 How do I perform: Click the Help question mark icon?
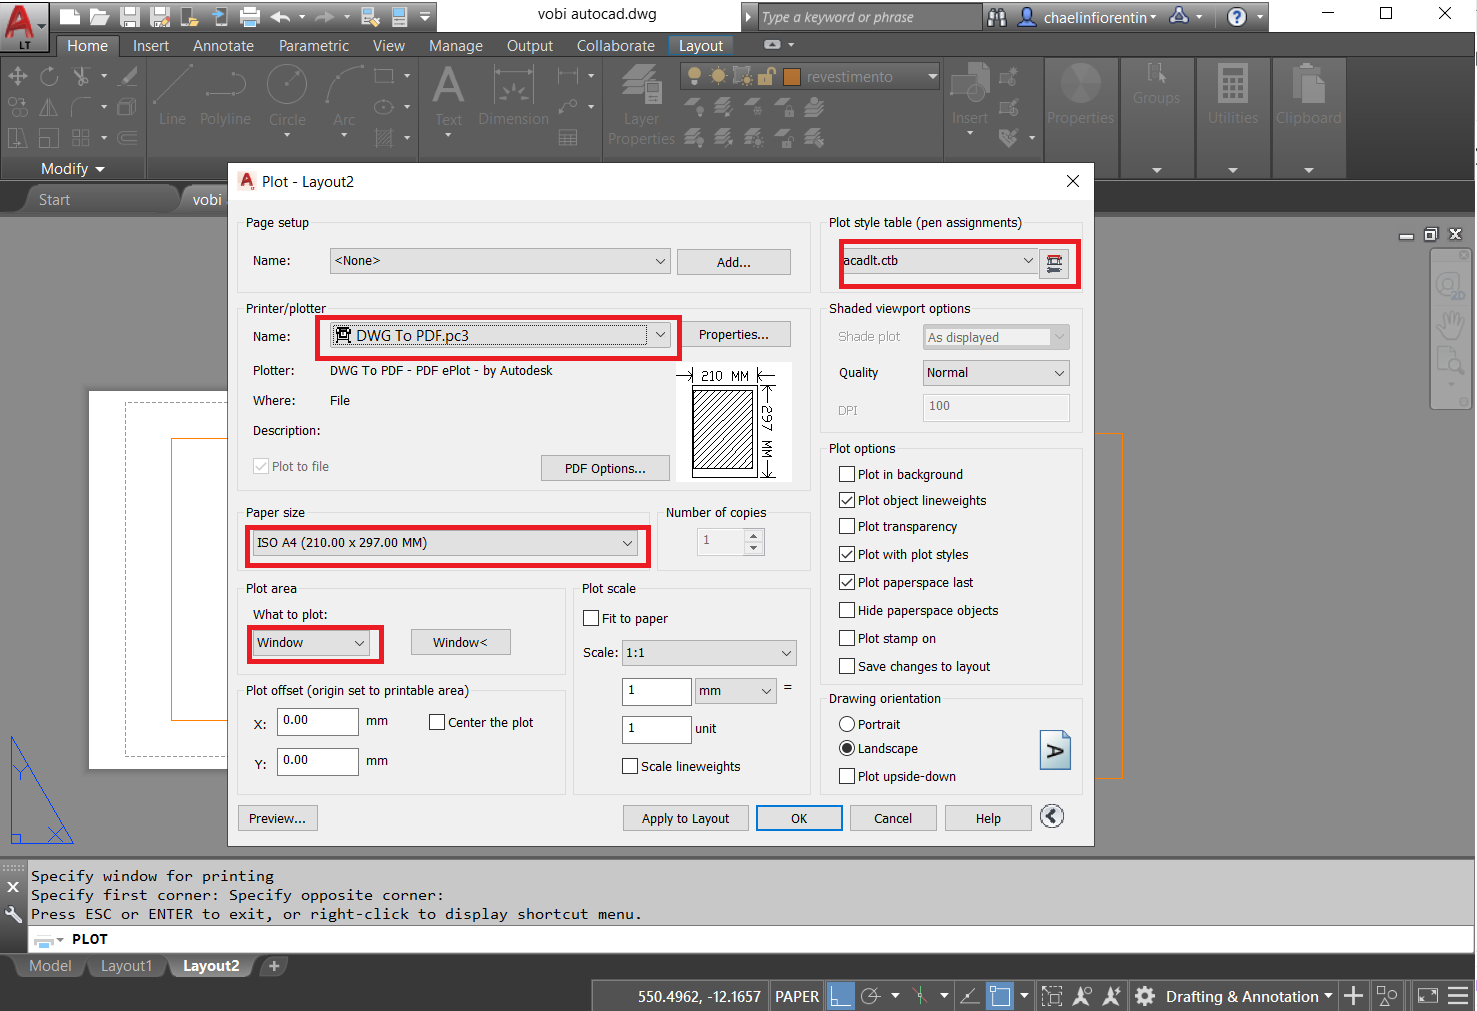click(1237, 16)
